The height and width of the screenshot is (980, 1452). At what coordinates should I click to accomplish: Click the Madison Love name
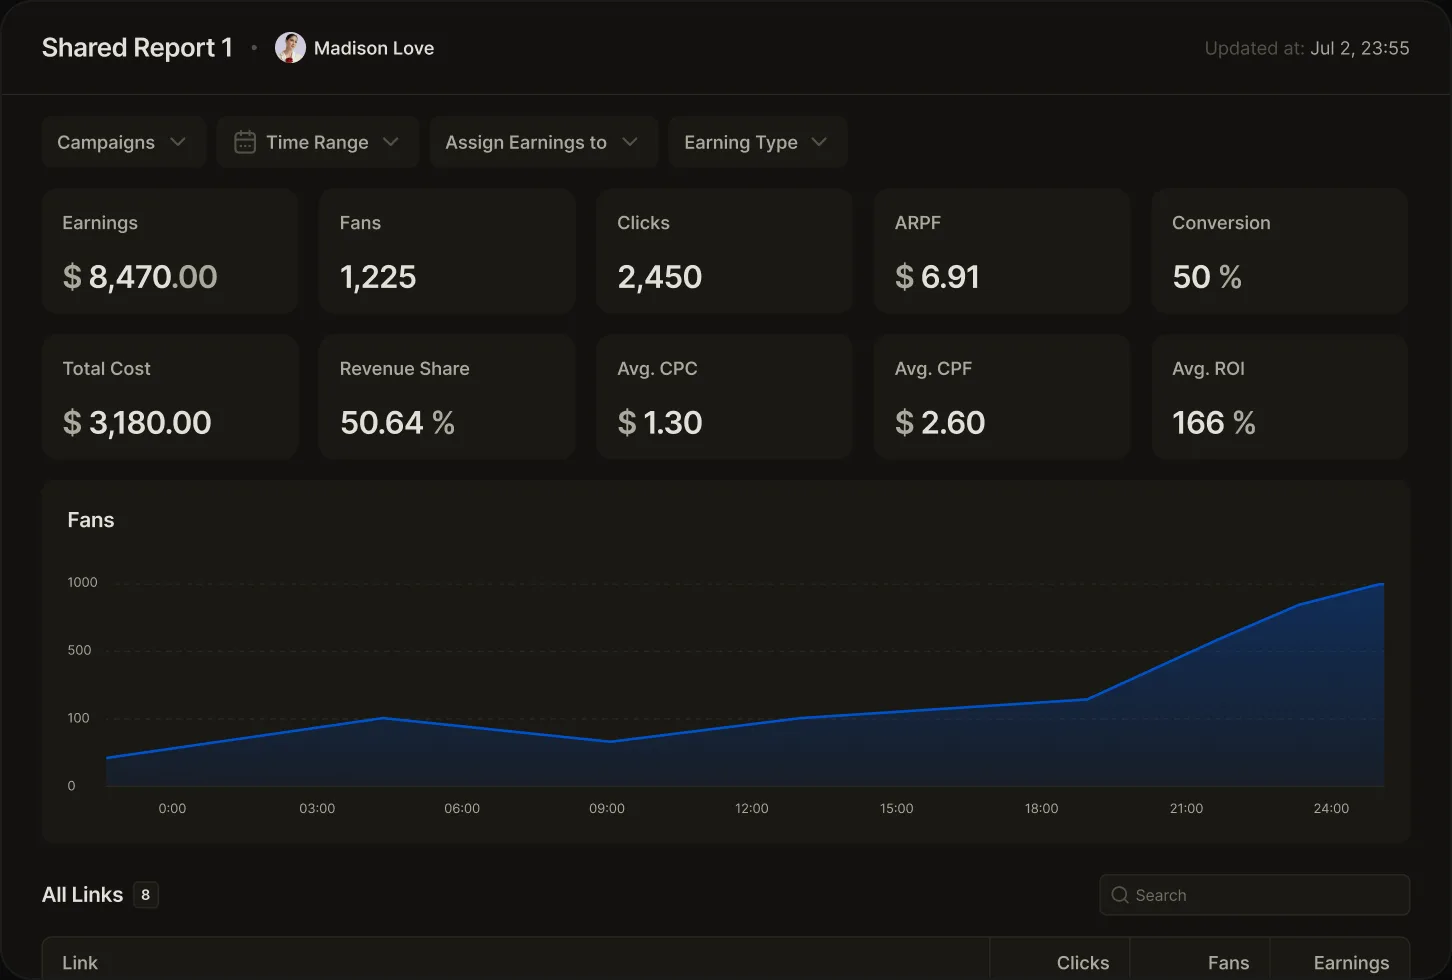pyautogui.click(x=374, y=48)
